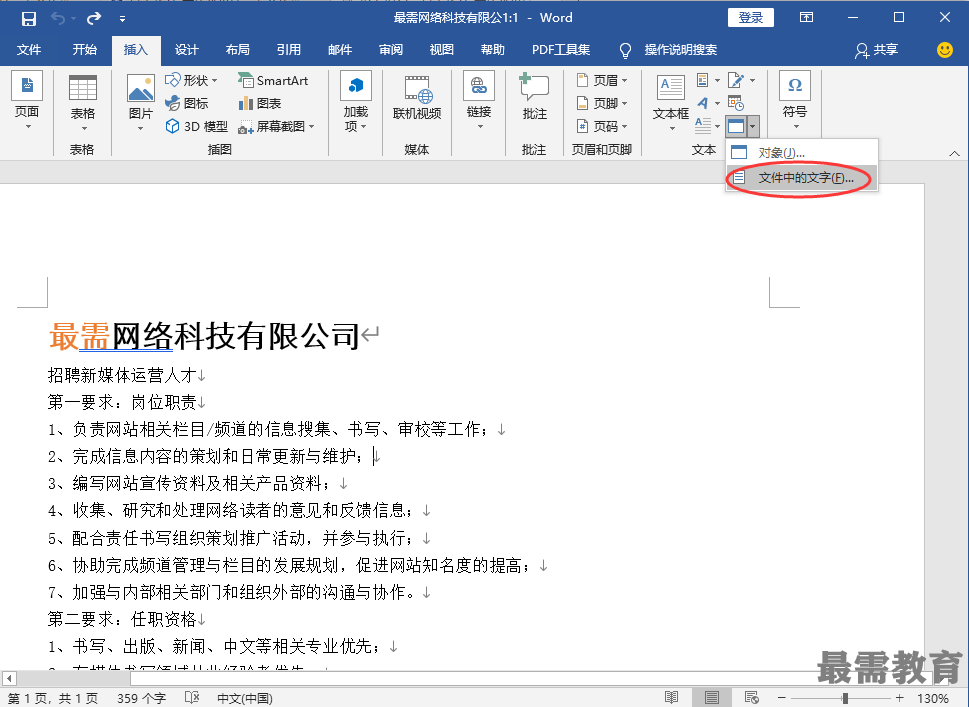The image size is (969, 707).
Task: Click 第 1 页, 共 1 页 in status bar
Action: coord(53,698)
